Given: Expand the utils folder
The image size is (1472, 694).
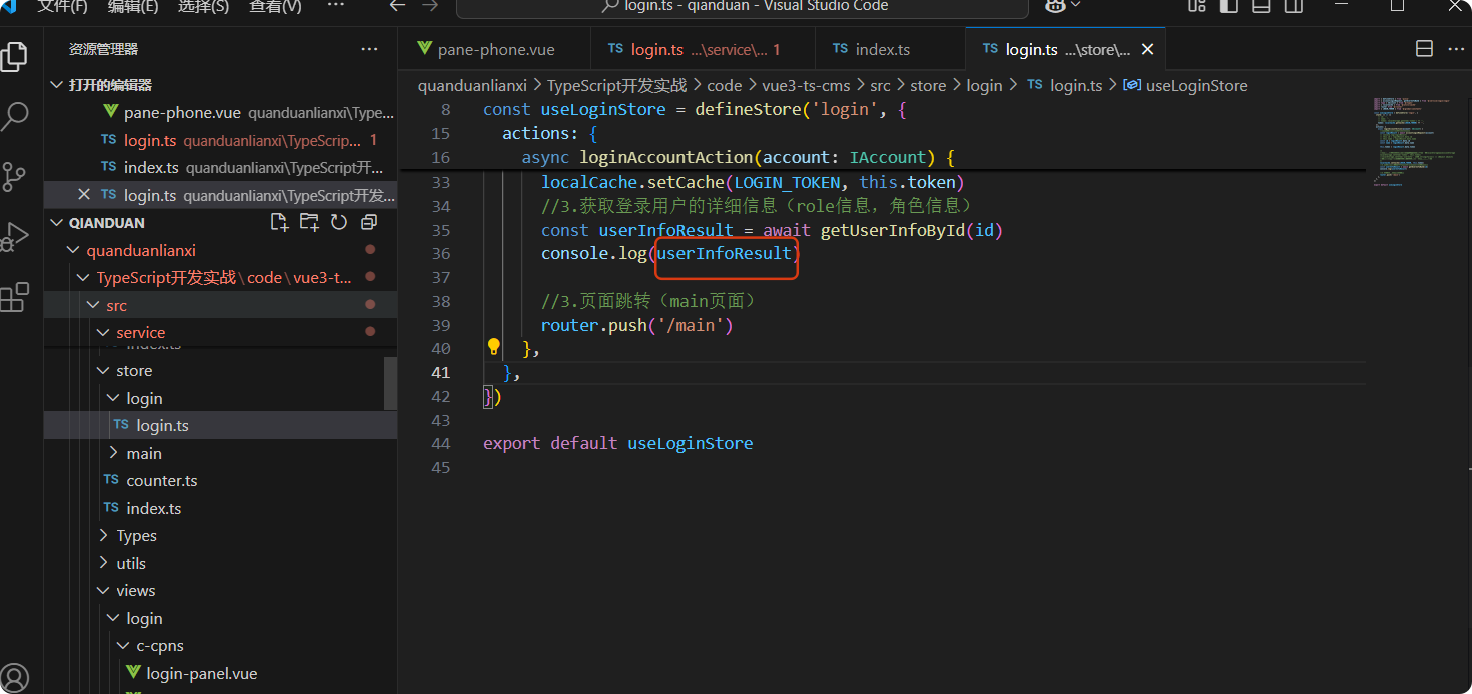Looking at the screenshot, I should pyautogui.click(x=103, y=563).
